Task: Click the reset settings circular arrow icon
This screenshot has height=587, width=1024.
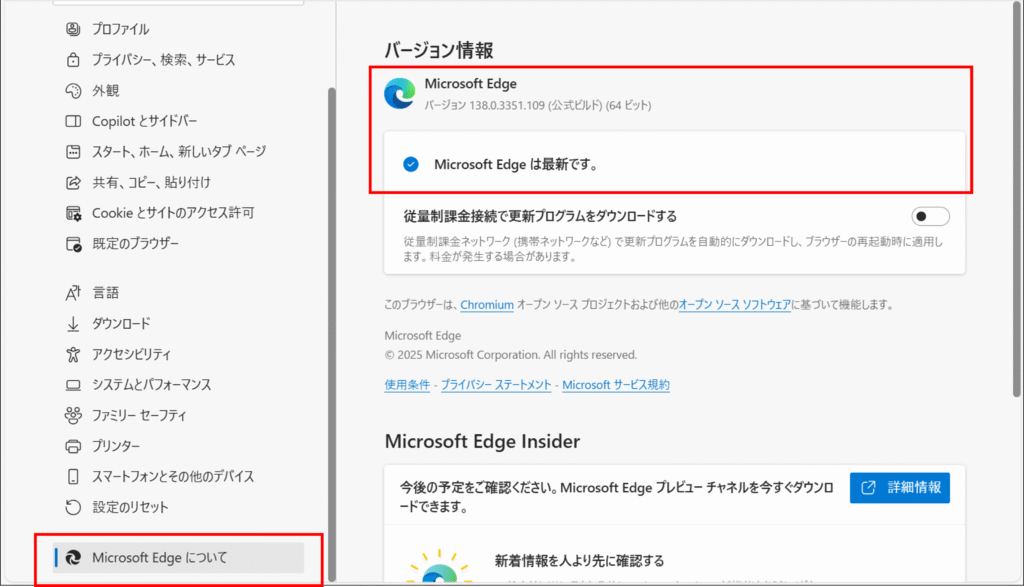Action: (73, 507)
